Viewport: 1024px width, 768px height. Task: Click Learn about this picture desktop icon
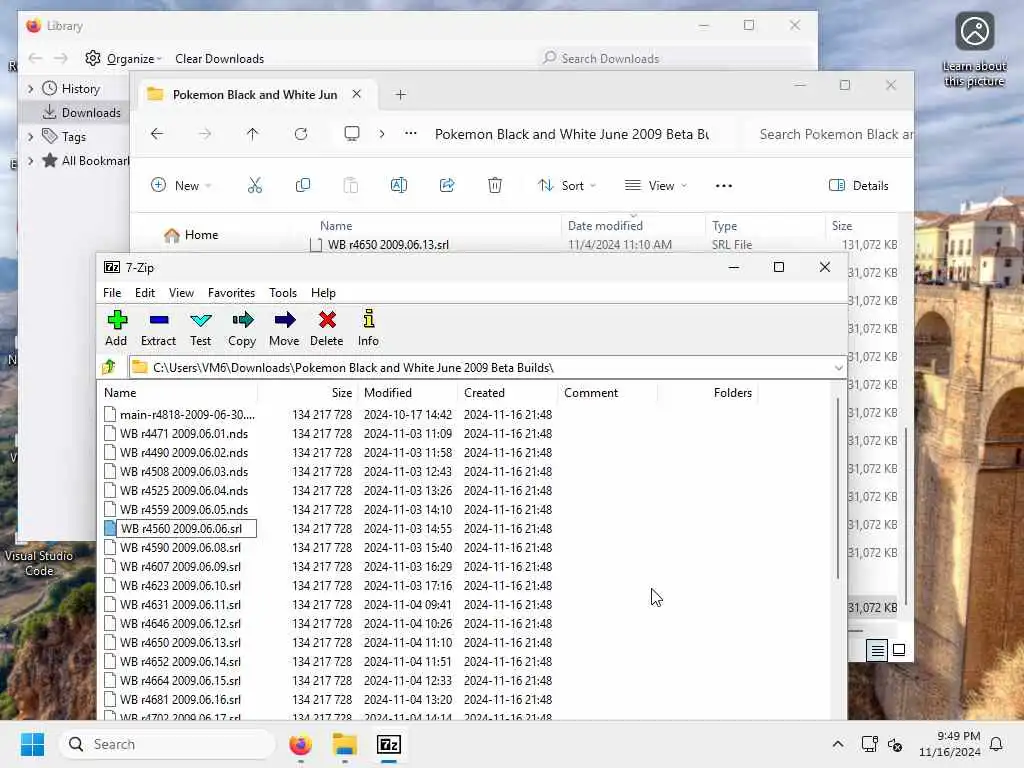pyautogui.click(x=974, y=50)
